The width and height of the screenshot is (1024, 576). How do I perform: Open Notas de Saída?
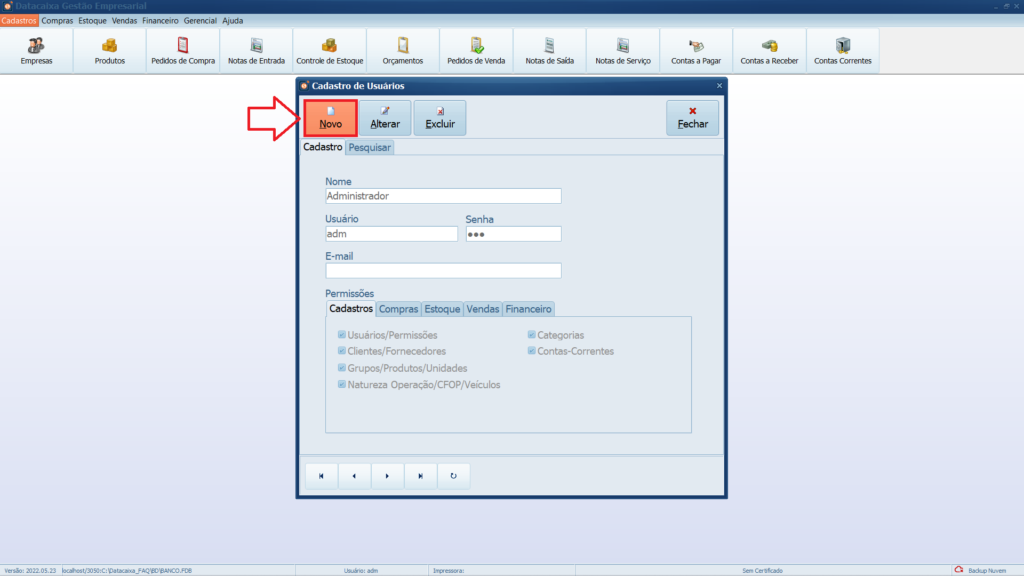pyautogui.click(x=549, y=51)
